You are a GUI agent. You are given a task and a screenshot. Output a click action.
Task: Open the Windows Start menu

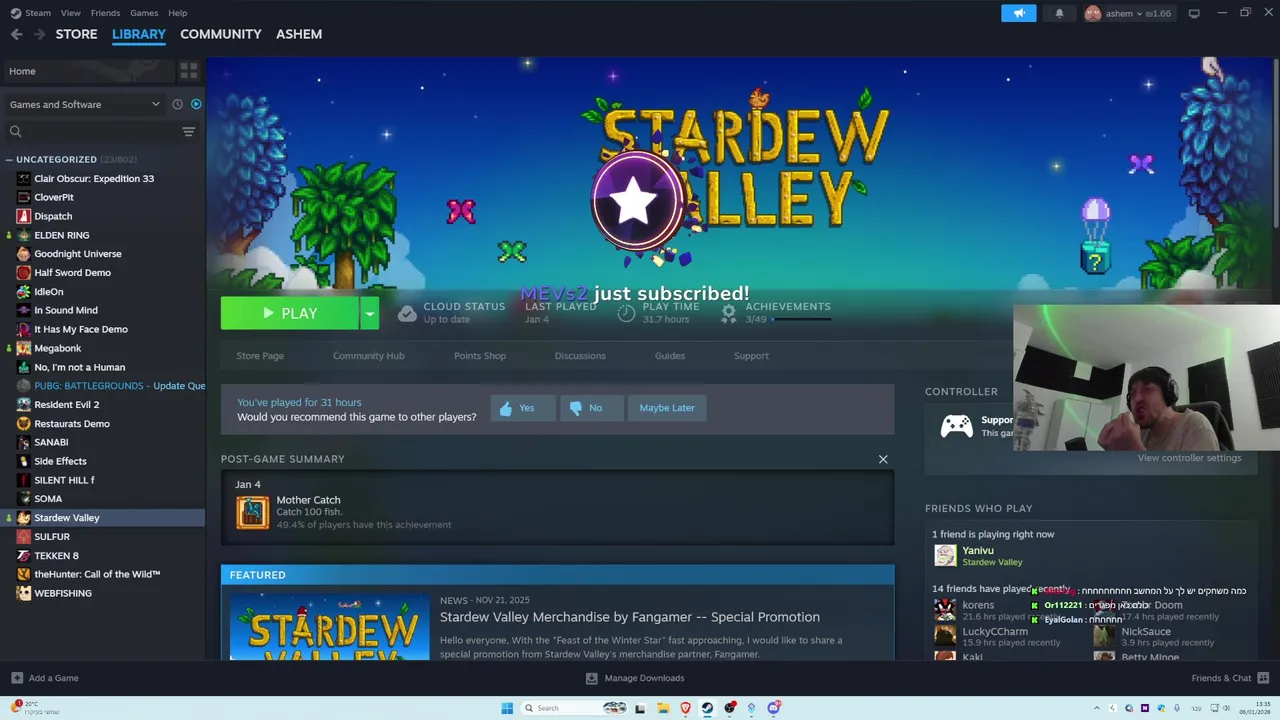pos(507,708)
